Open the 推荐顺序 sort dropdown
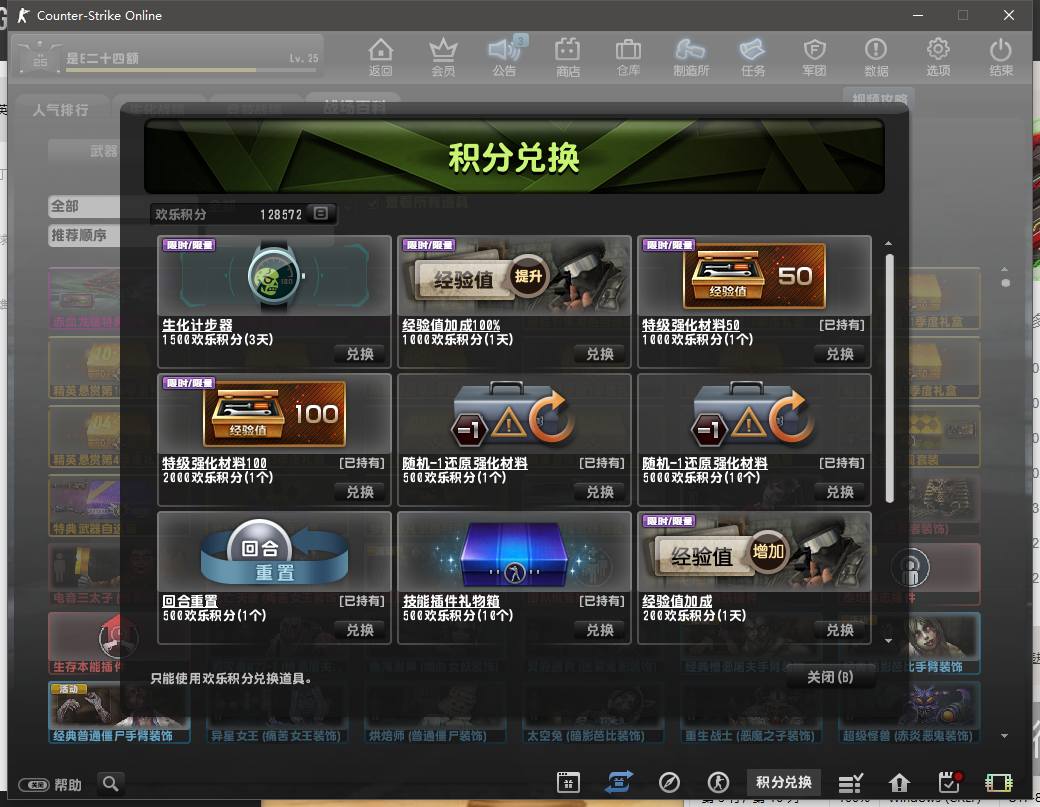Screen dimensions: 1040x807 tap(84, 235)
